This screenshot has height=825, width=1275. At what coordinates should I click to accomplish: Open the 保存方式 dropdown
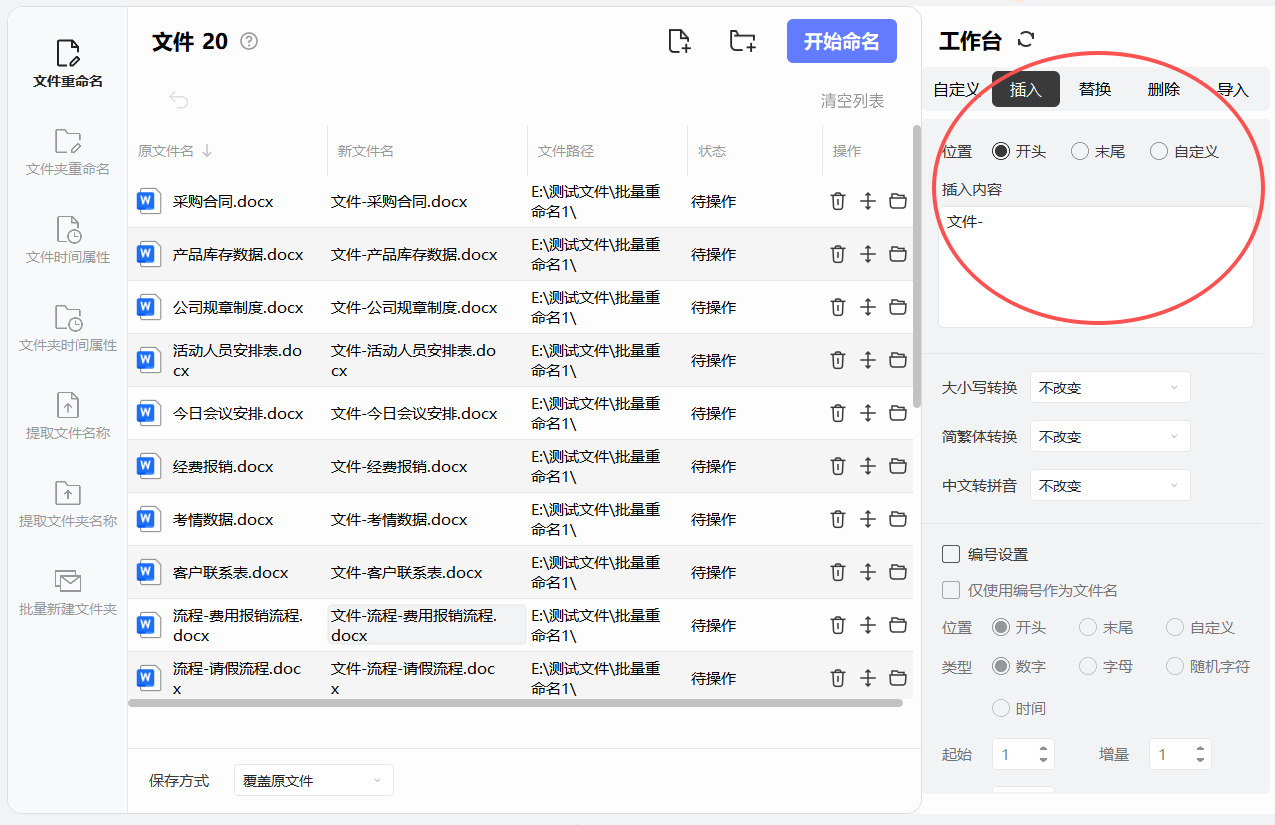313,781
